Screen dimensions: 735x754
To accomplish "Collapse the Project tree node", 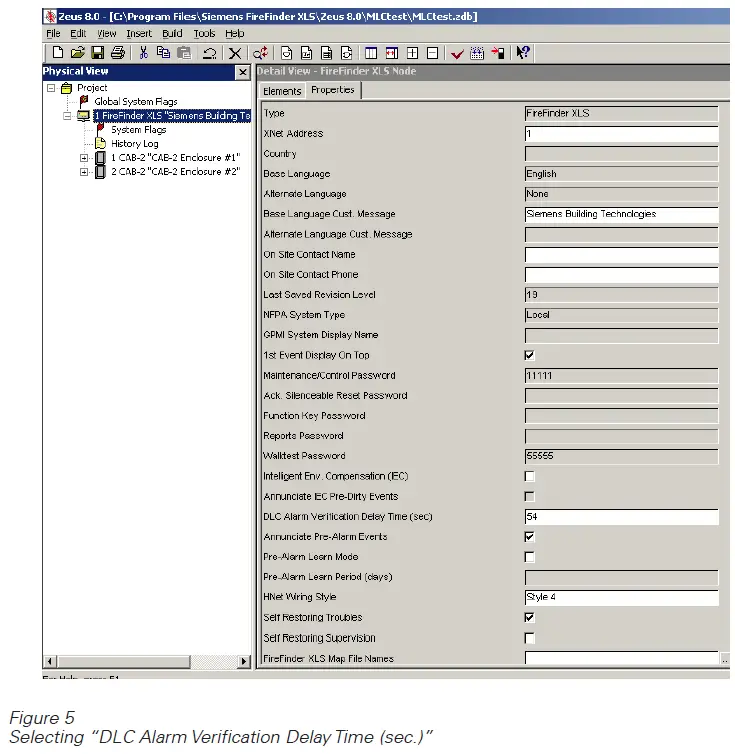I will coord(51,88).
